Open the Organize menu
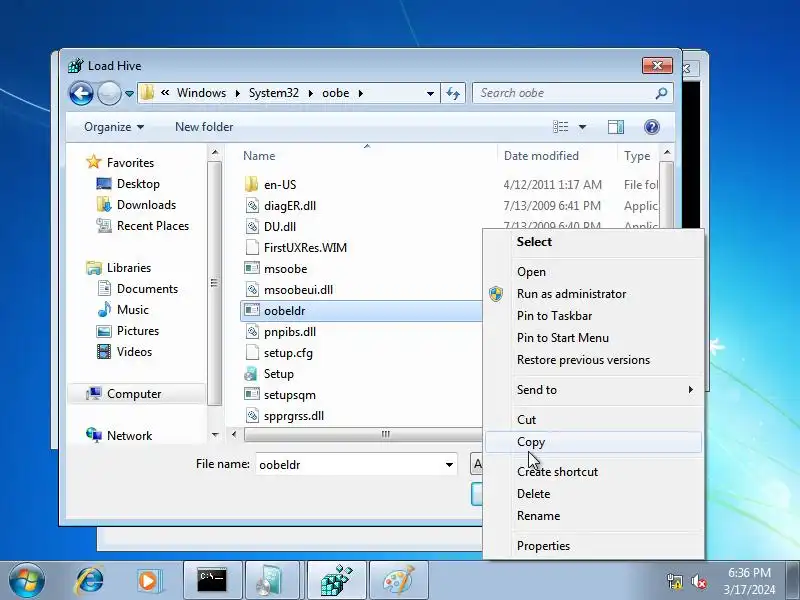 pyautogui.click(x=114, y=127)
